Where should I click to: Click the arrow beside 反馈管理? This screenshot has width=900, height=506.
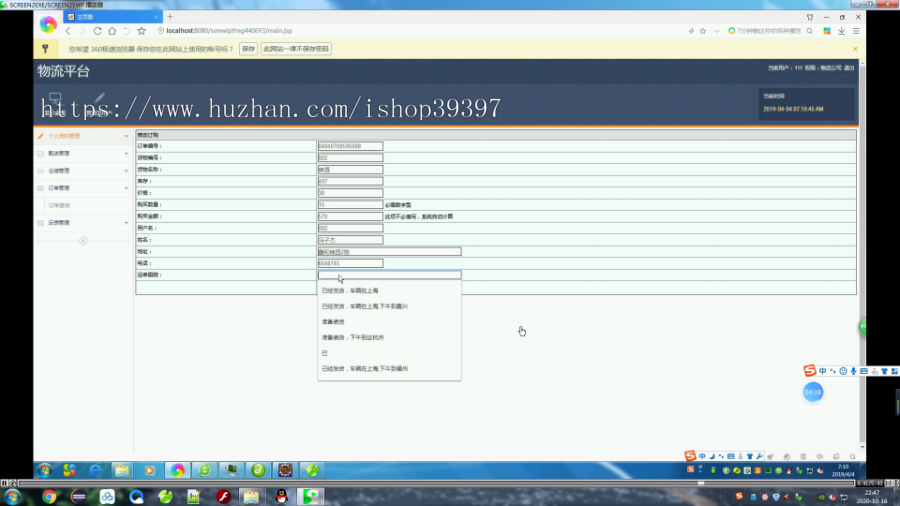pos(126,223)
